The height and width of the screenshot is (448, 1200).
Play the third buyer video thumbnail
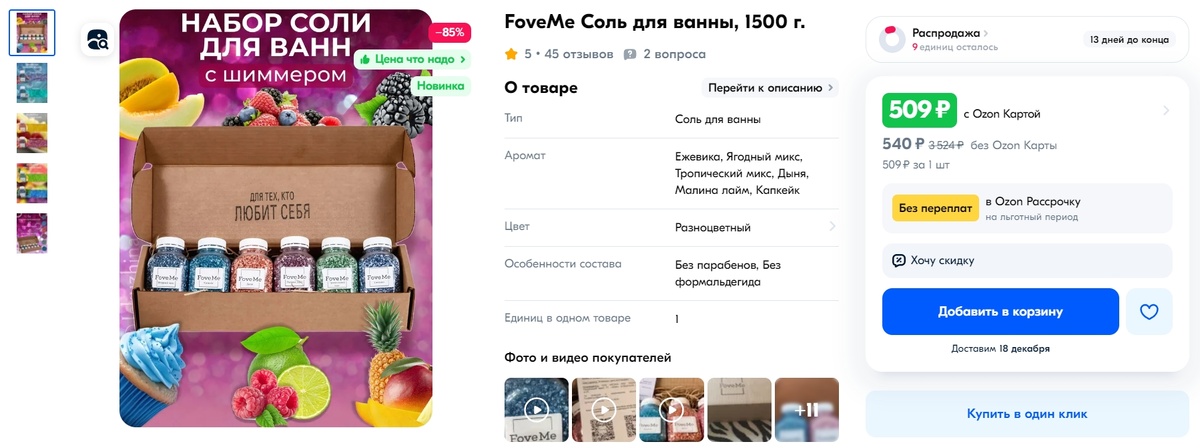(x=671, y=409)
